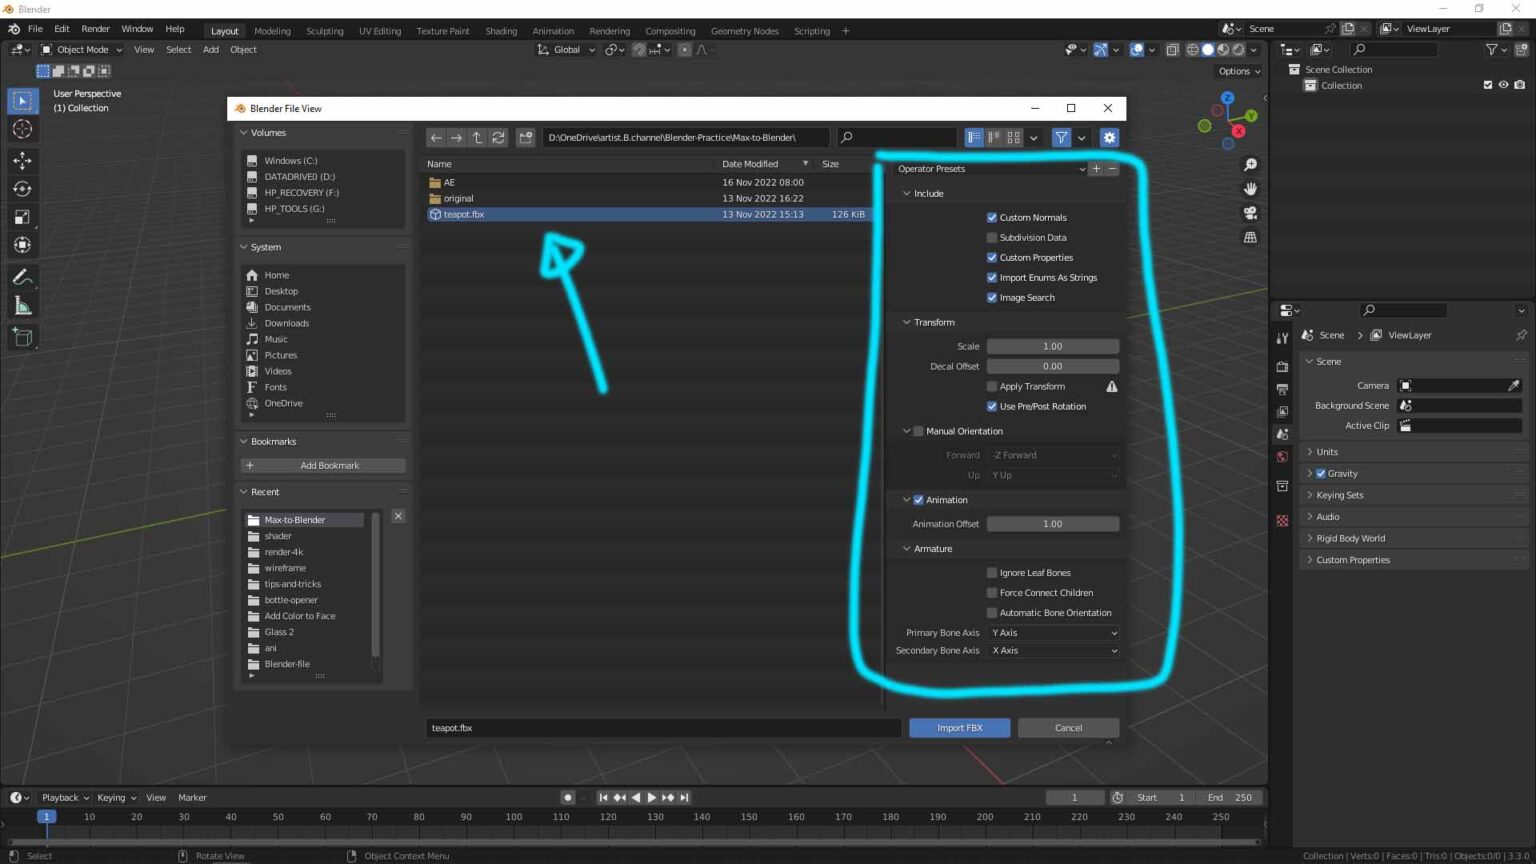Collapse the Armature section
Screen dimensions: 1536x864
click(x=907, y=549)
